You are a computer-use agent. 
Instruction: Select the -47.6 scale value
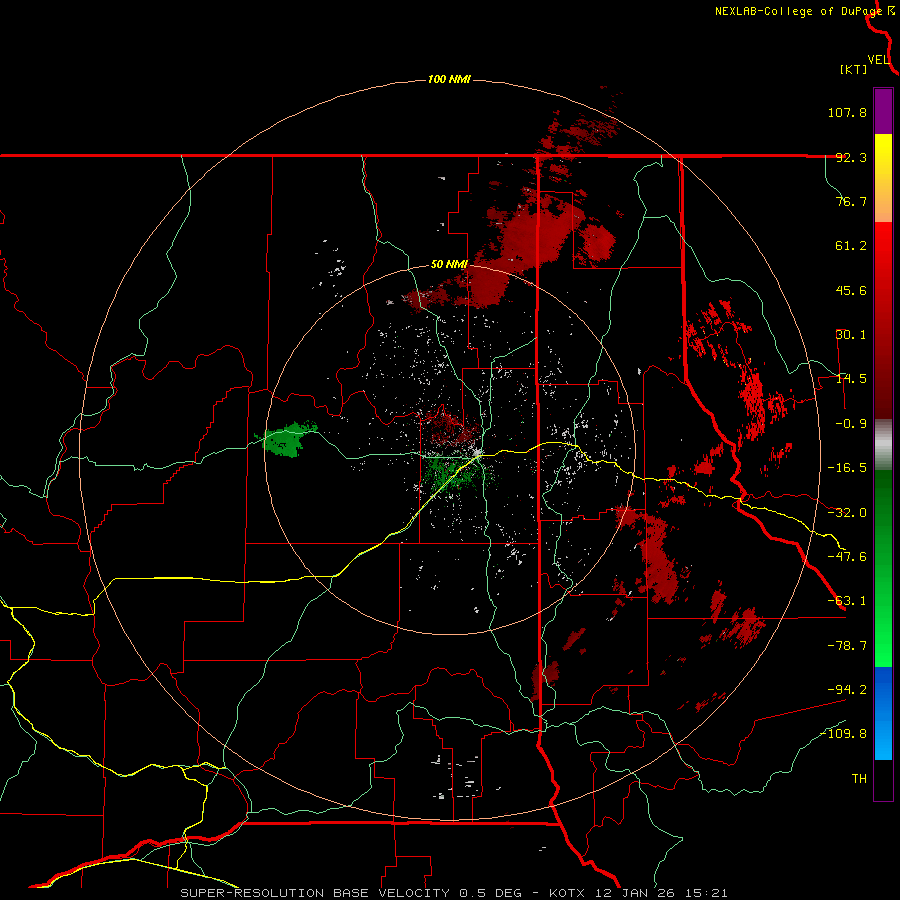coord(847,557)
